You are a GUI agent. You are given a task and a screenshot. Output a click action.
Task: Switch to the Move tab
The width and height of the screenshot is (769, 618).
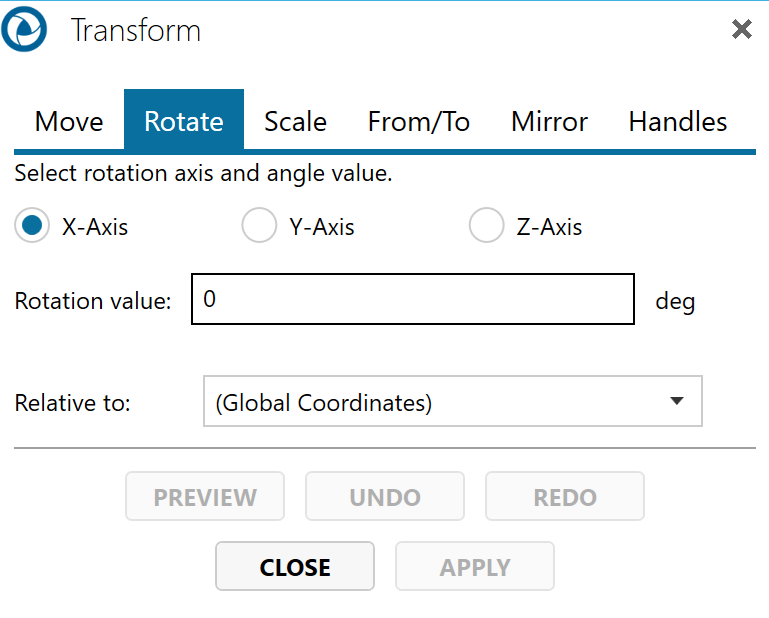coord(69,122)
